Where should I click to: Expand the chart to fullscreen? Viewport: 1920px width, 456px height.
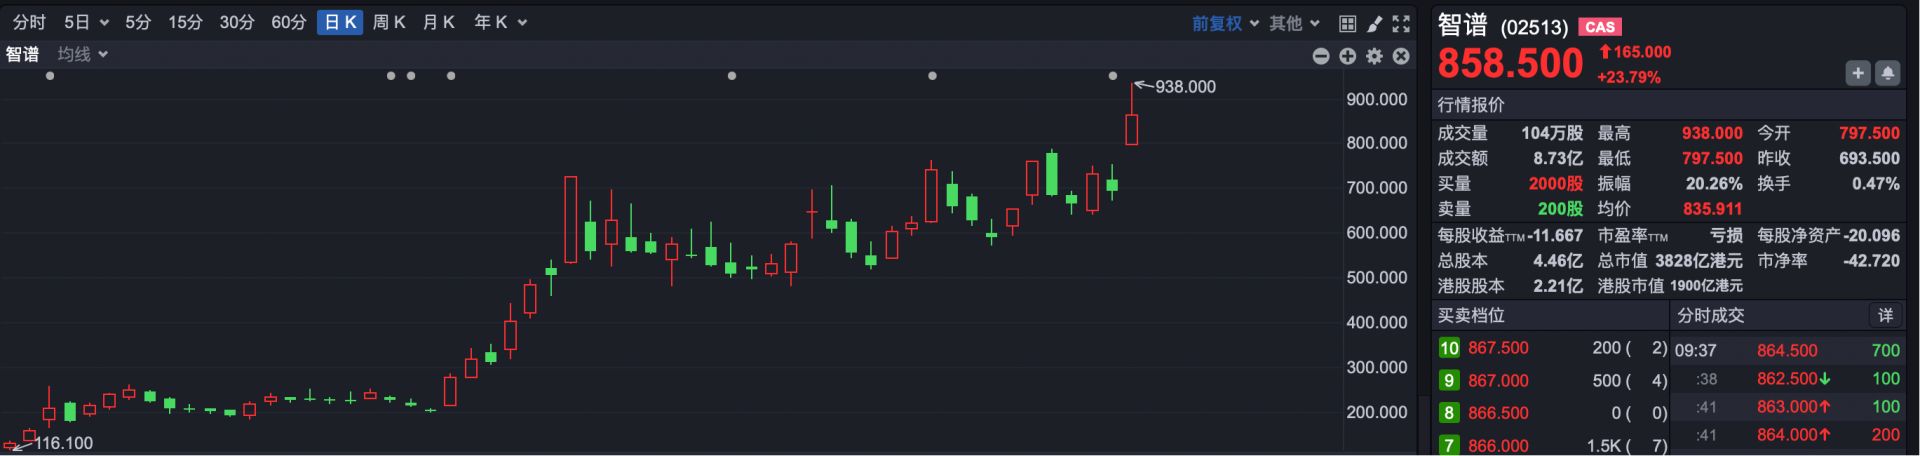[1401, 23]
